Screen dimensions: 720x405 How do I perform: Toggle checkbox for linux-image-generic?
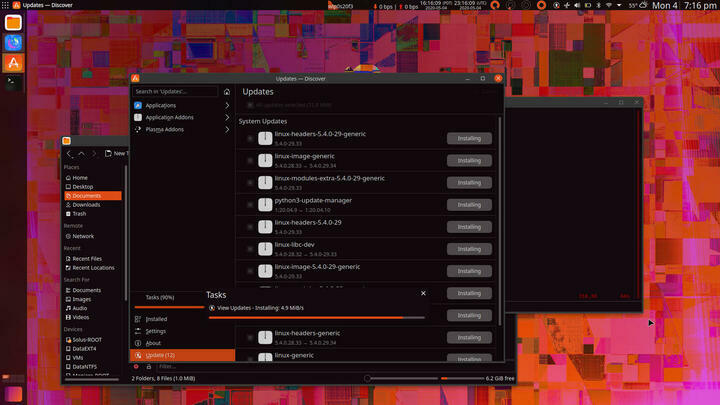tap(250, 160)
